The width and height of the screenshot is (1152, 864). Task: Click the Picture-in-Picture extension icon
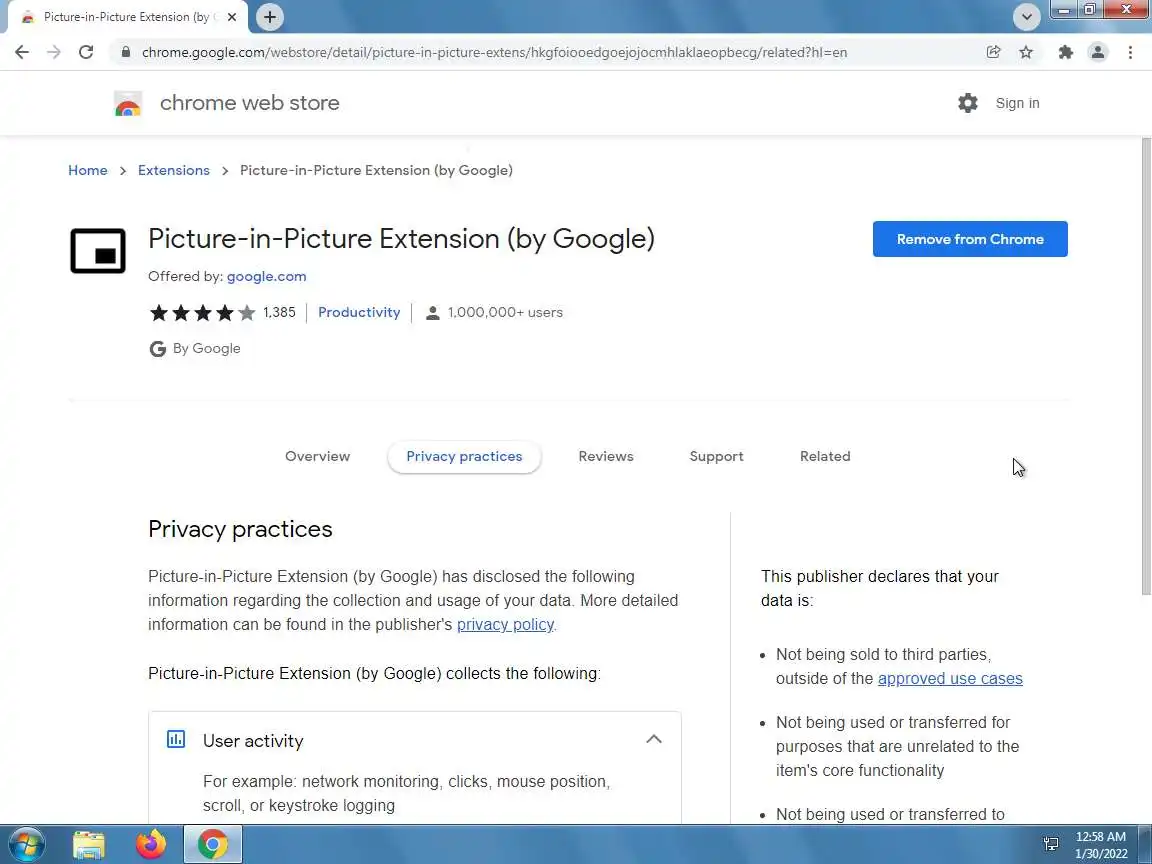[x=98, y=251]
